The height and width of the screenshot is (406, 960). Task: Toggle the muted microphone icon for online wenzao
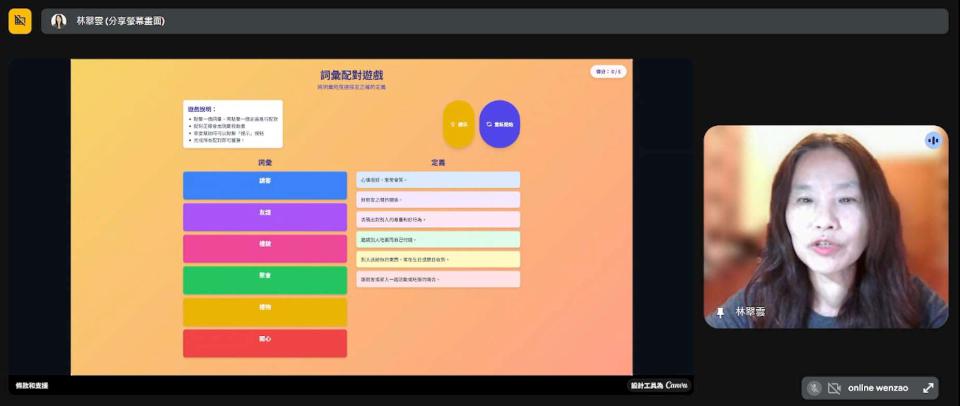(815, 388)
